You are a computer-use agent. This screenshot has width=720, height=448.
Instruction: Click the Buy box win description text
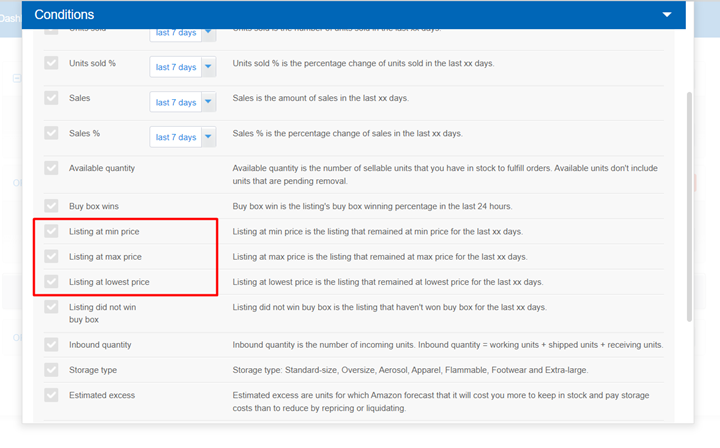point(372,206)
